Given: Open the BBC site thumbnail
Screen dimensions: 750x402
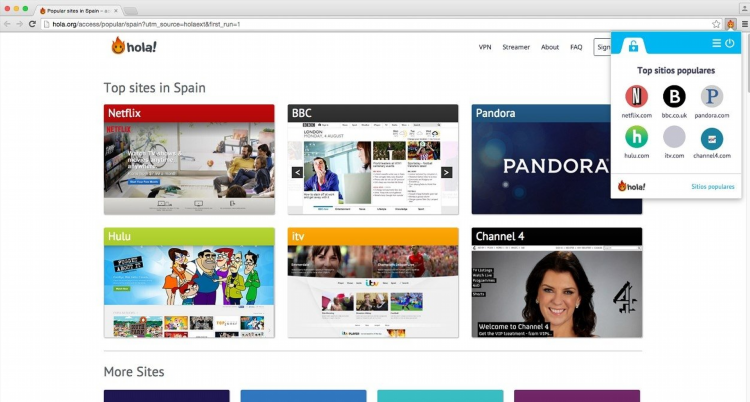Looking at the screenshot, I should pyautogui.click(x=373, y=159).
